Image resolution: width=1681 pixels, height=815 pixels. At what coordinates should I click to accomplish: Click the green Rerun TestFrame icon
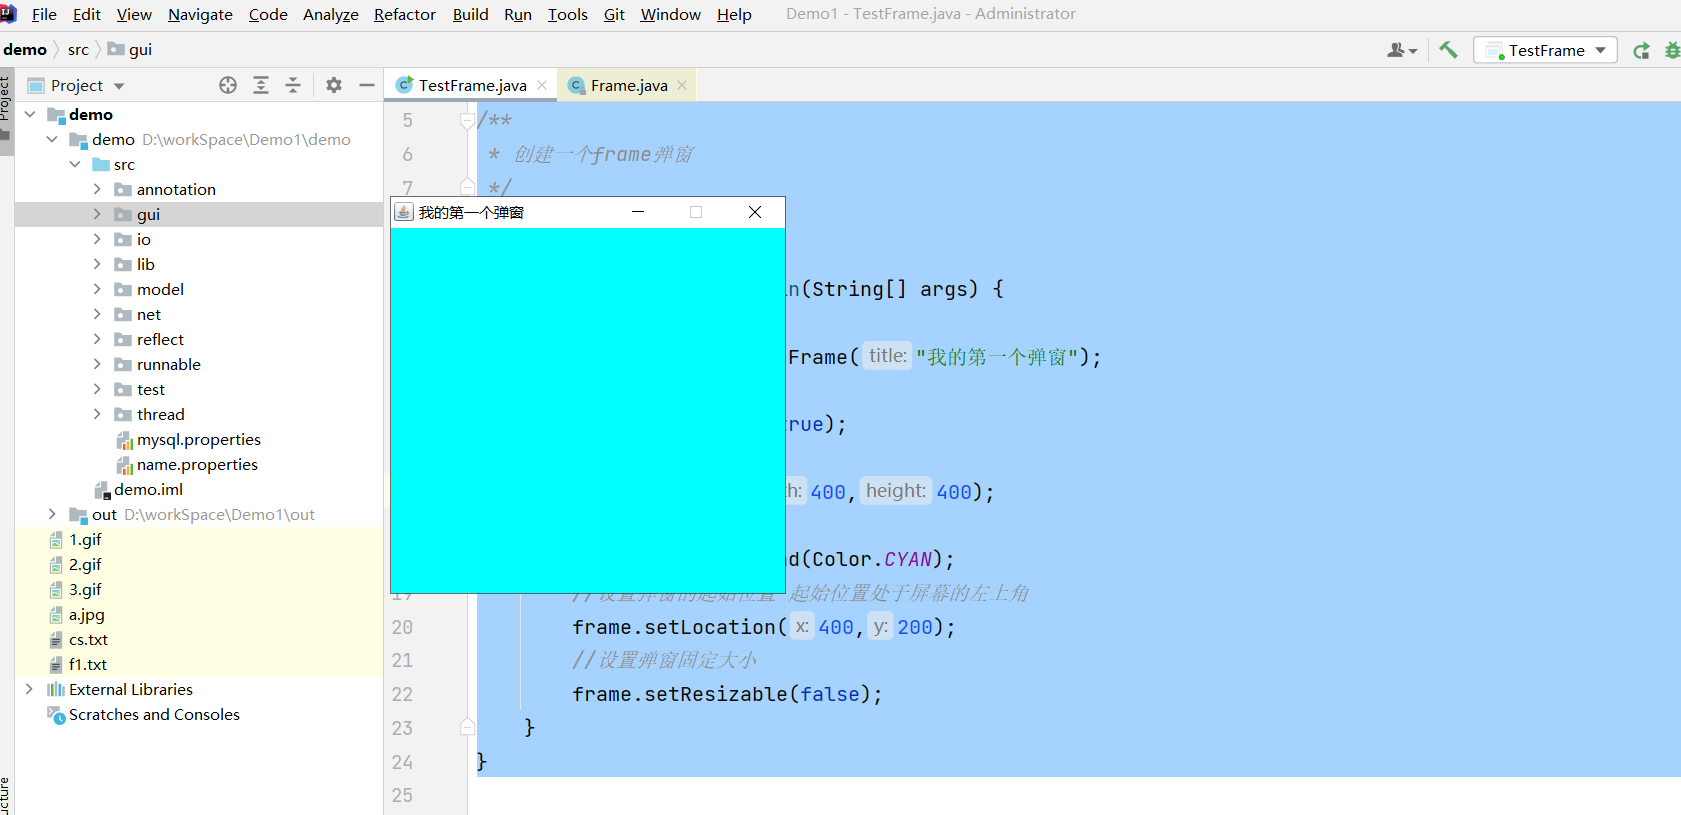click(1641, 51)
